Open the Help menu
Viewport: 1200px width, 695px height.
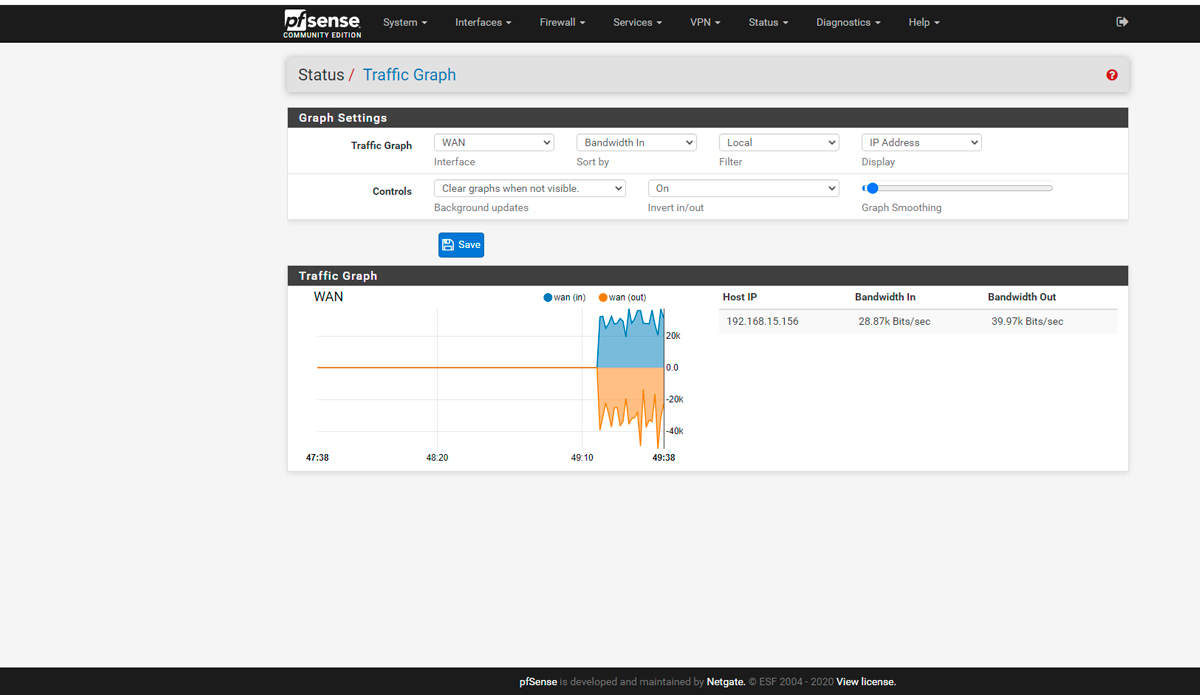click(x=924, y=22)
